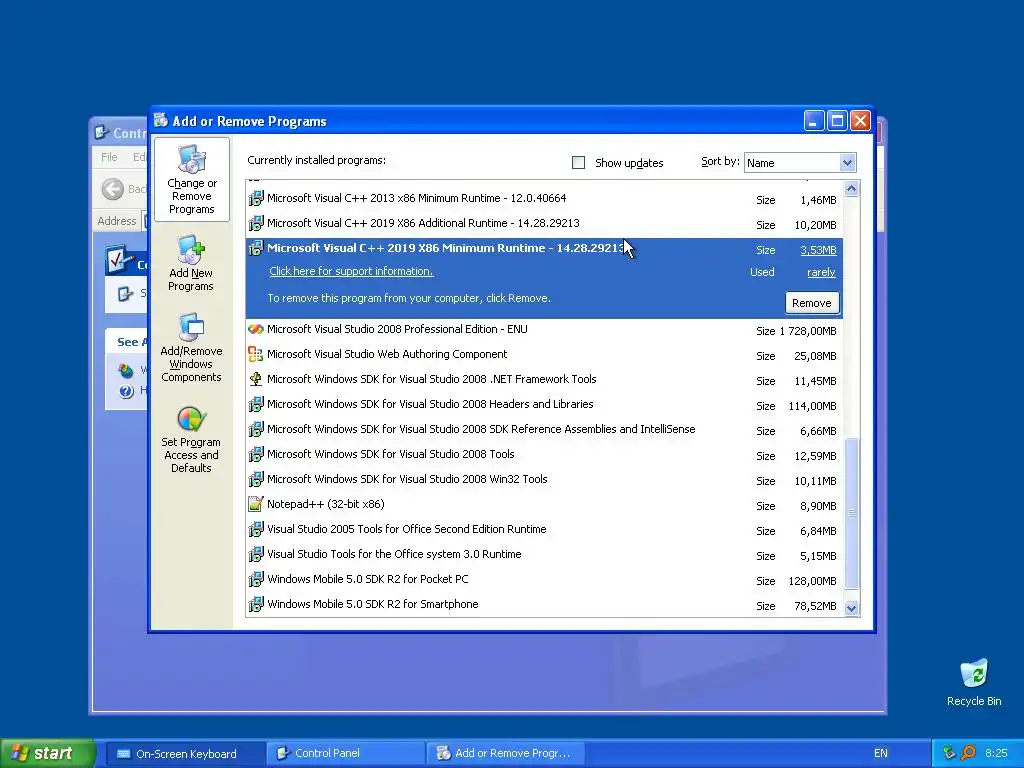Screen dimensions: 1024x768
Task: Click the search magnifier tray icon
Action: (x=967, y=753)
